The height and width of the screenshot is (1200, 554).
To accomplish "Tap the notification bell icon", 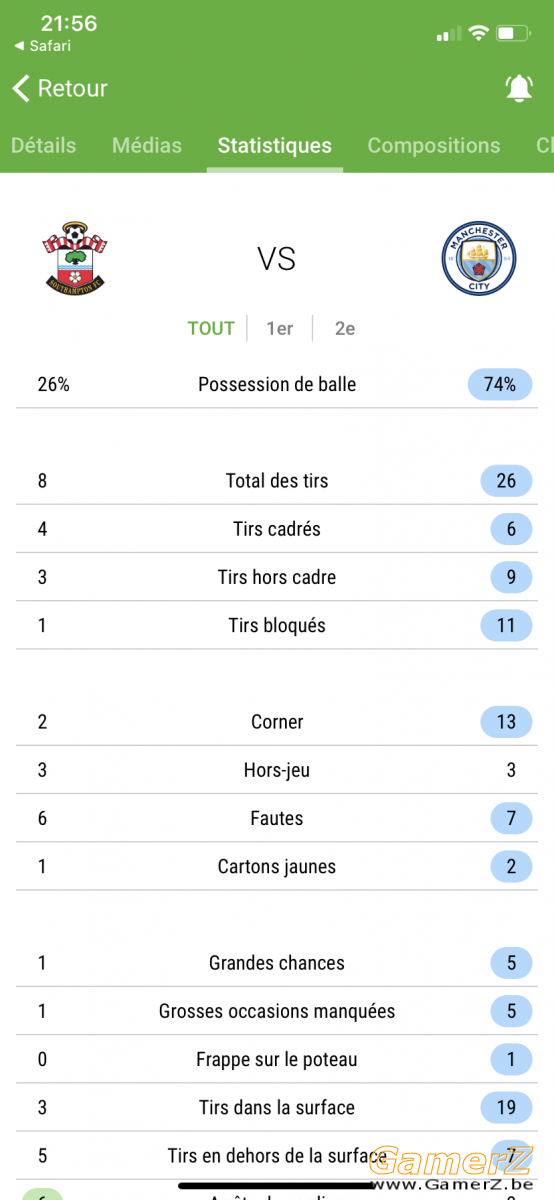I will (x=518, y=88).
